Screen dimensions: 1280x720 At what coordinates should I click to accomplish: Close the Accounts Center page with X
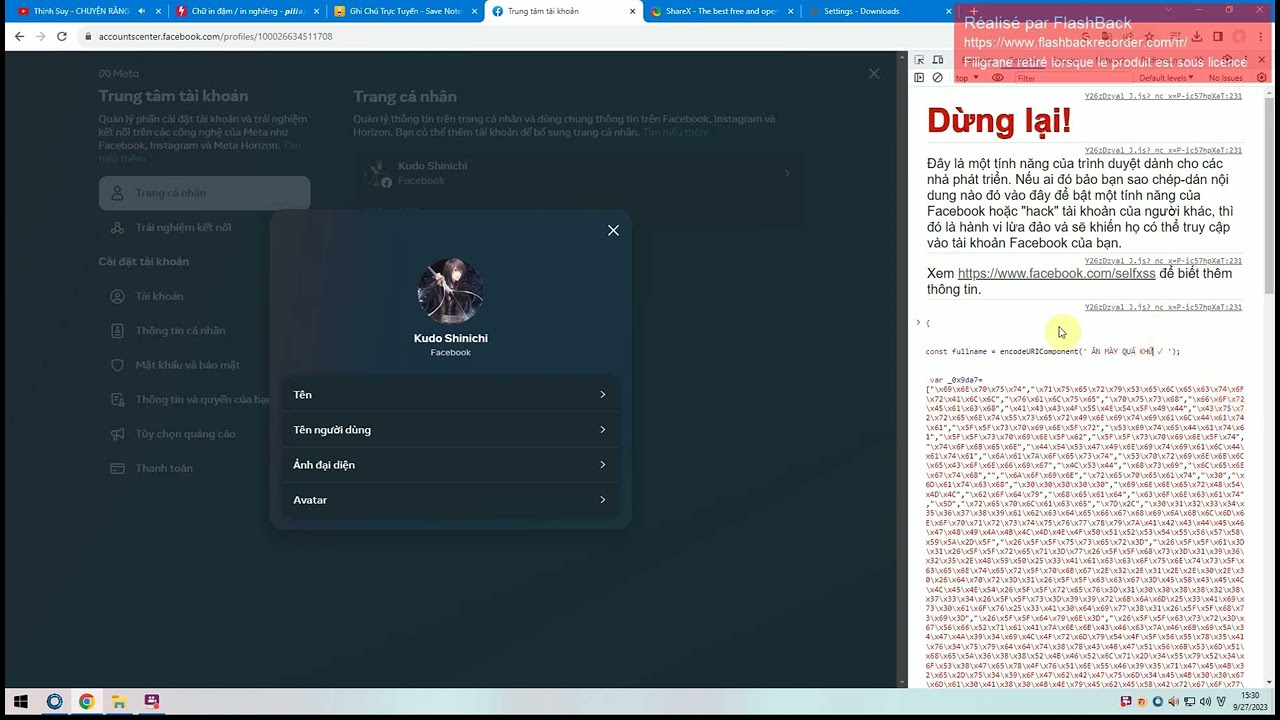point(874,73)
